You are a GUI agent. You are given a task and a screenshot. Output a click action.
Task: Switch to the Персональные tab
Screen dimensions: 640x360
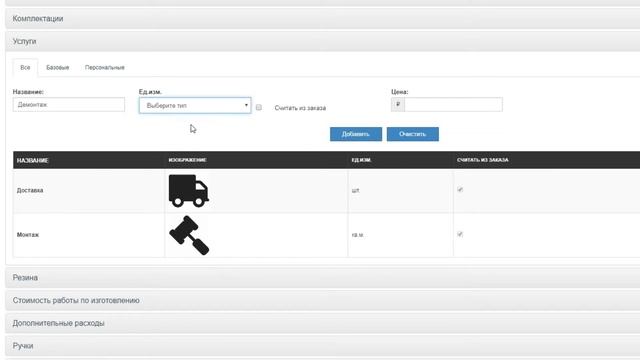pyautogui.click(x=105, y=67)
